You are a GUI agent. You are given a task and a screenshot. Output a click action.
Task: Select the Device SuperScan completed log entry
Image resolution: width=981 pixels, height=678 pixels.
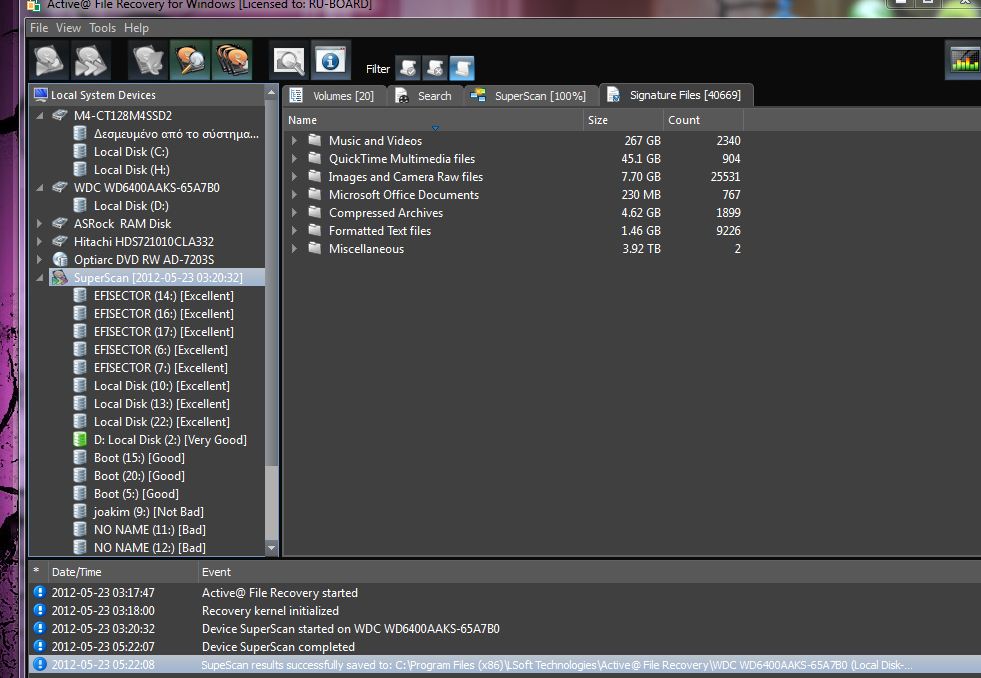point(504,647)
